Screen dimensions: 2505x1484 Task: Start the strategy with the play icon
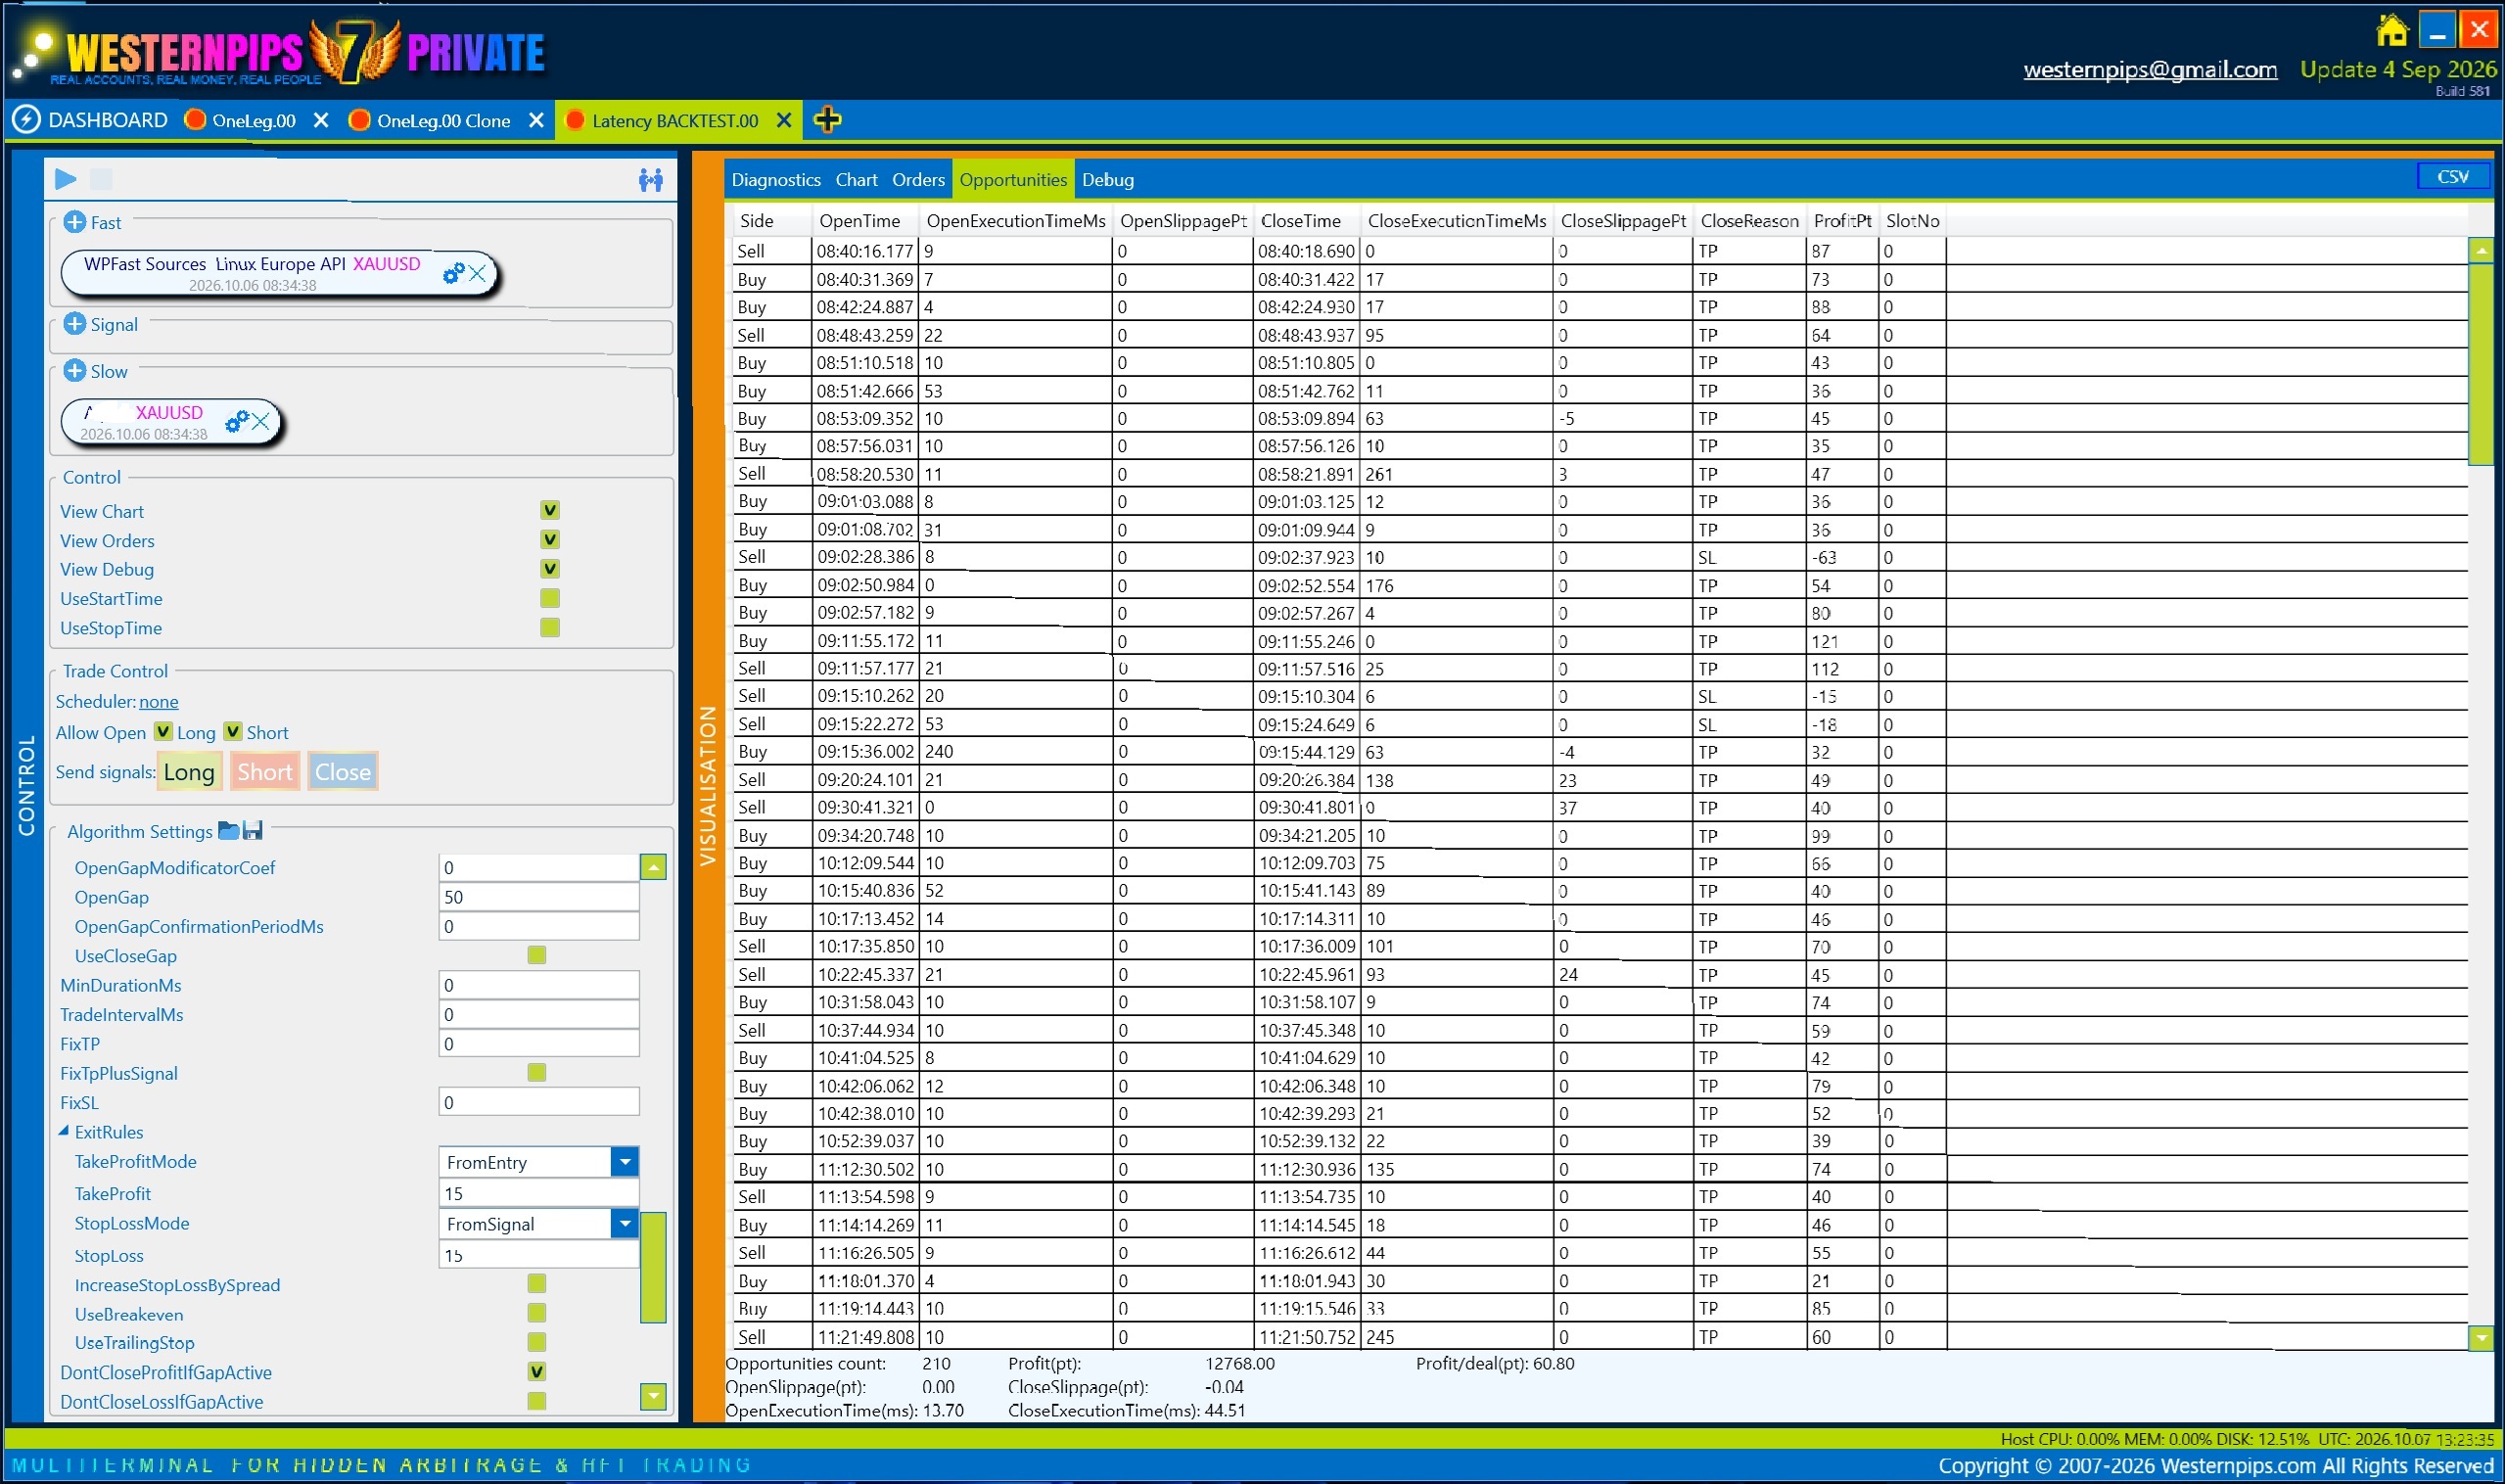(x=66, y=179)
